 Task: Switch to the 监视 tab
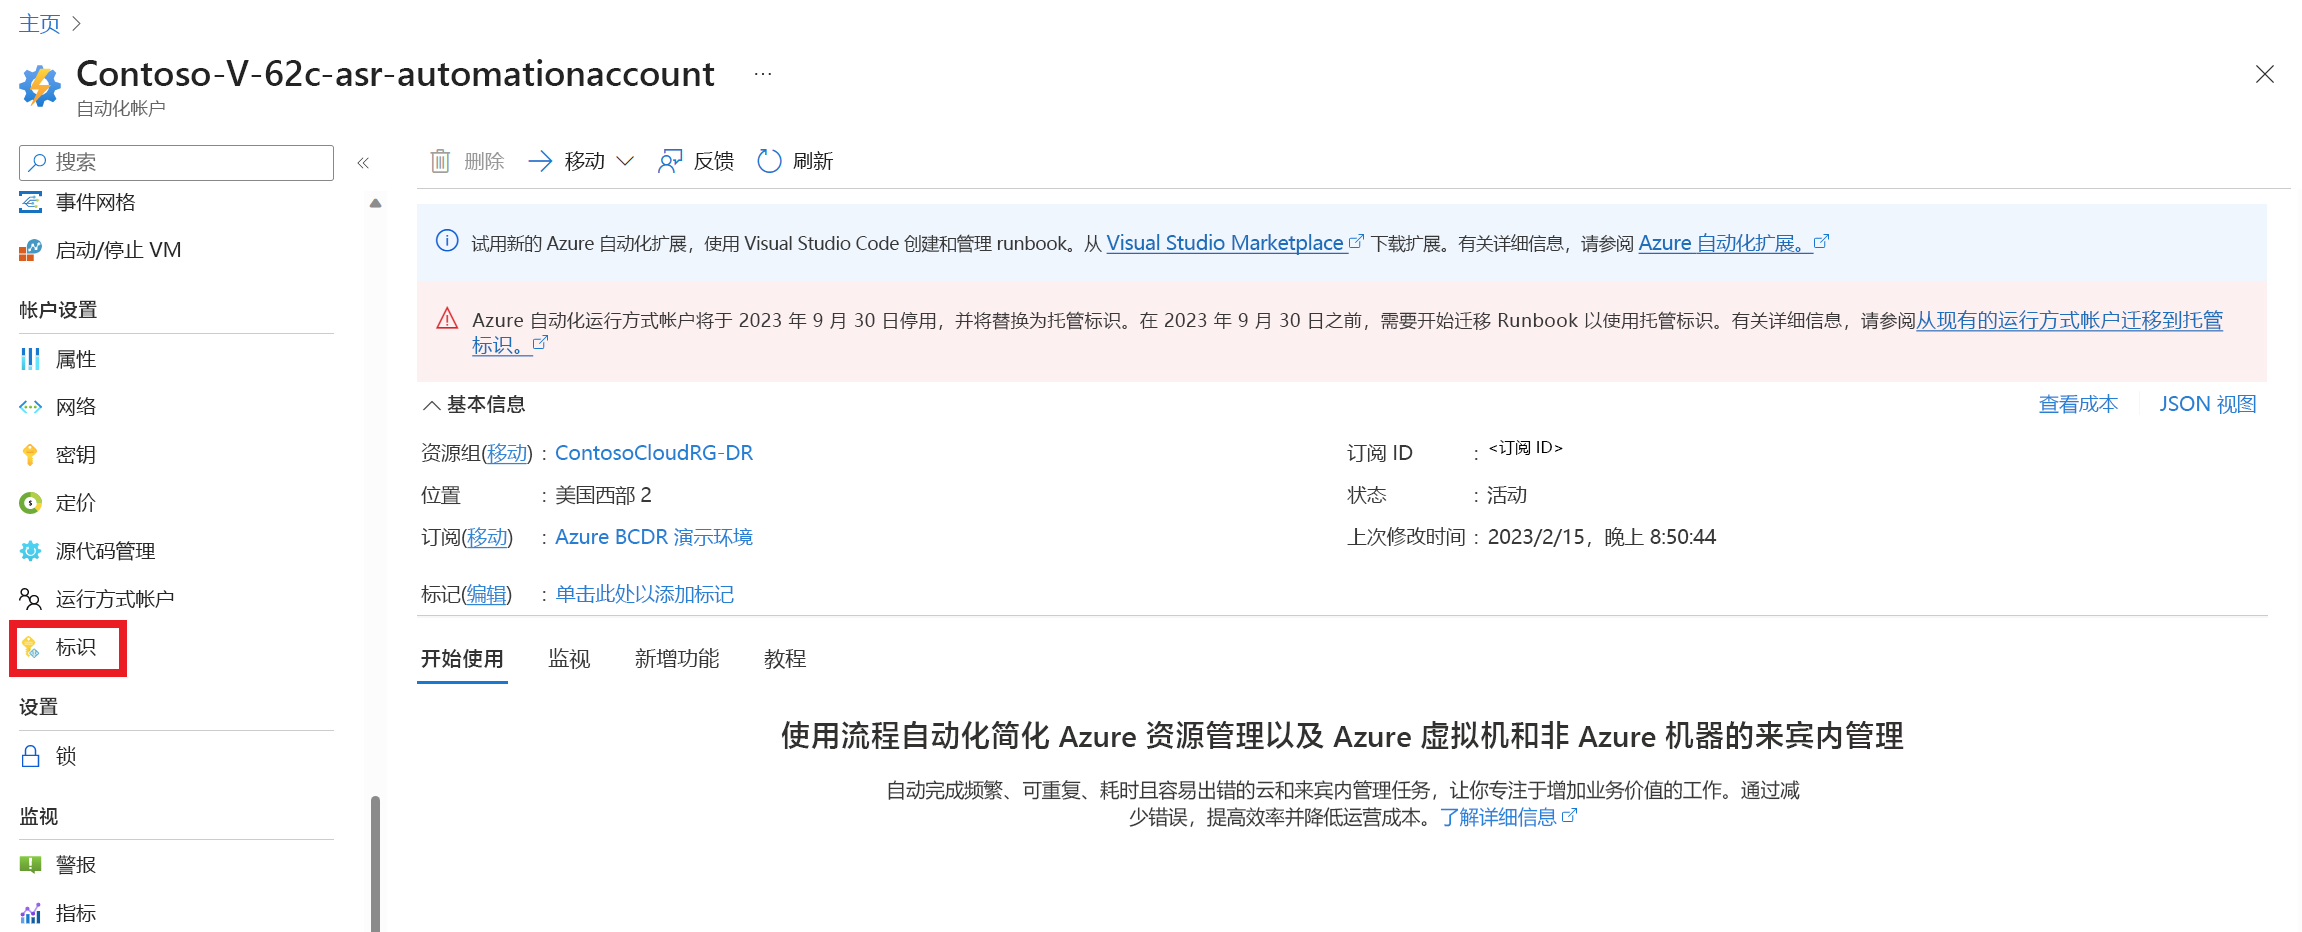[569, 659]
